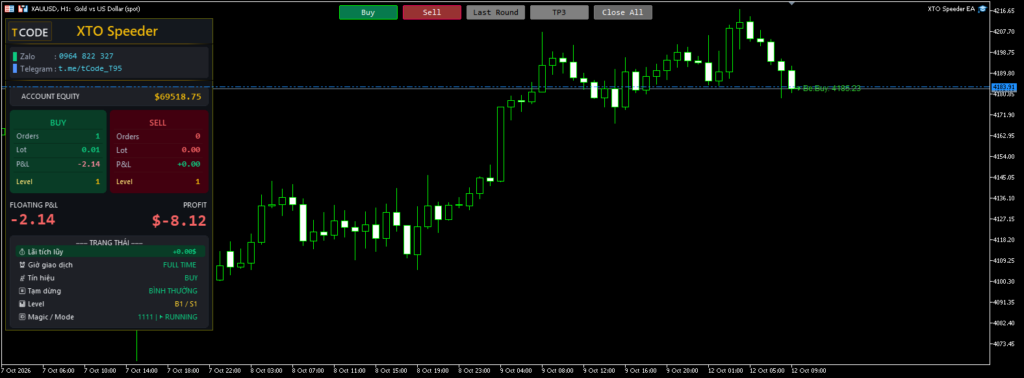Image resolution: width=1024 pixels, height=378 pixels.
Task: Click the chart shift triangle marker at top
Action: click(792, 3)
